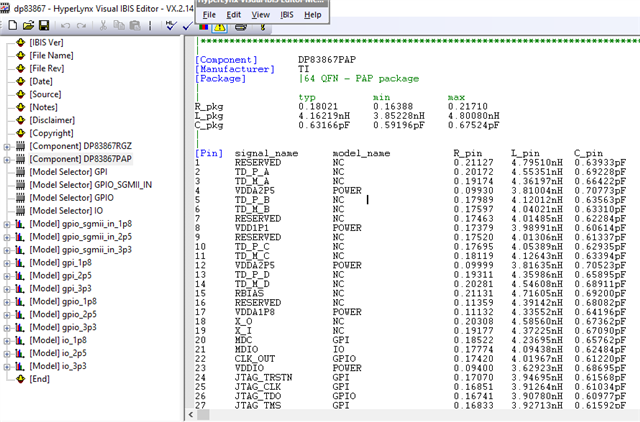Expand the [Model] gpio_2p5 node
Viewport: 640px width, 422px height.
[x=7, y=315]
